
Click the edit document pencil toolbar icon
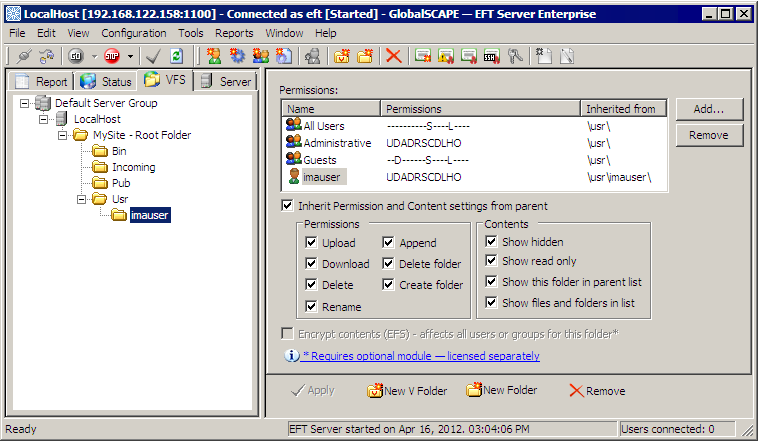click(x=567, y=57)
